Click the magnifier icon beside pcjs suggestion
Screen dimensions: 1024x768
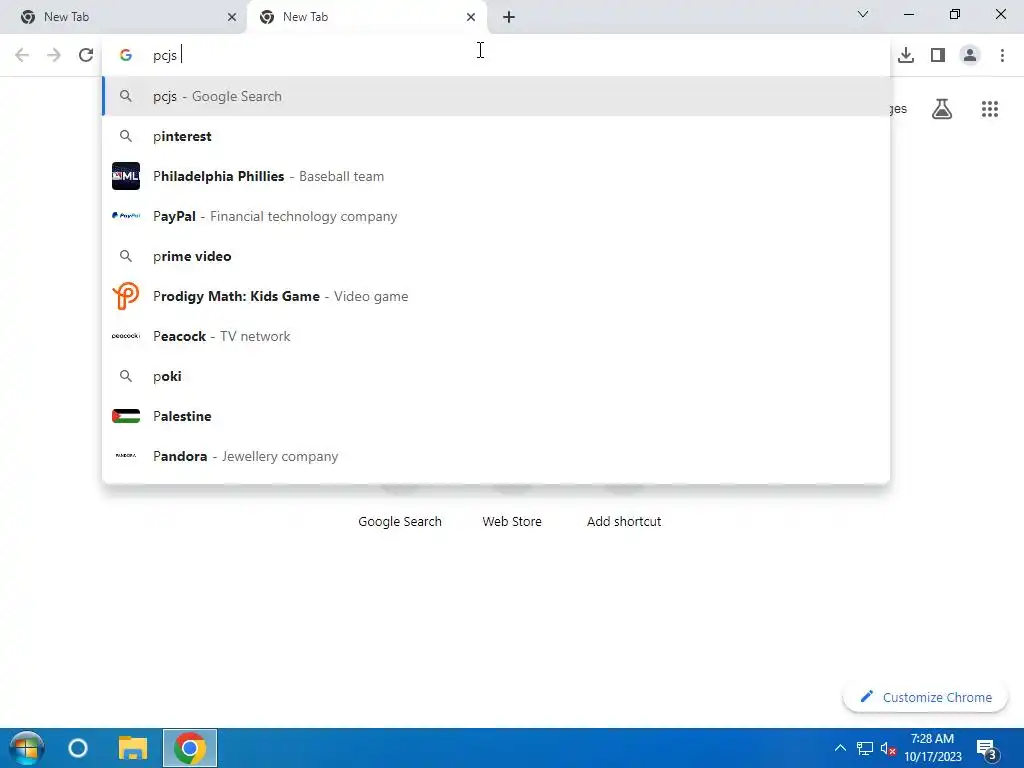click(x=126, y=97)
